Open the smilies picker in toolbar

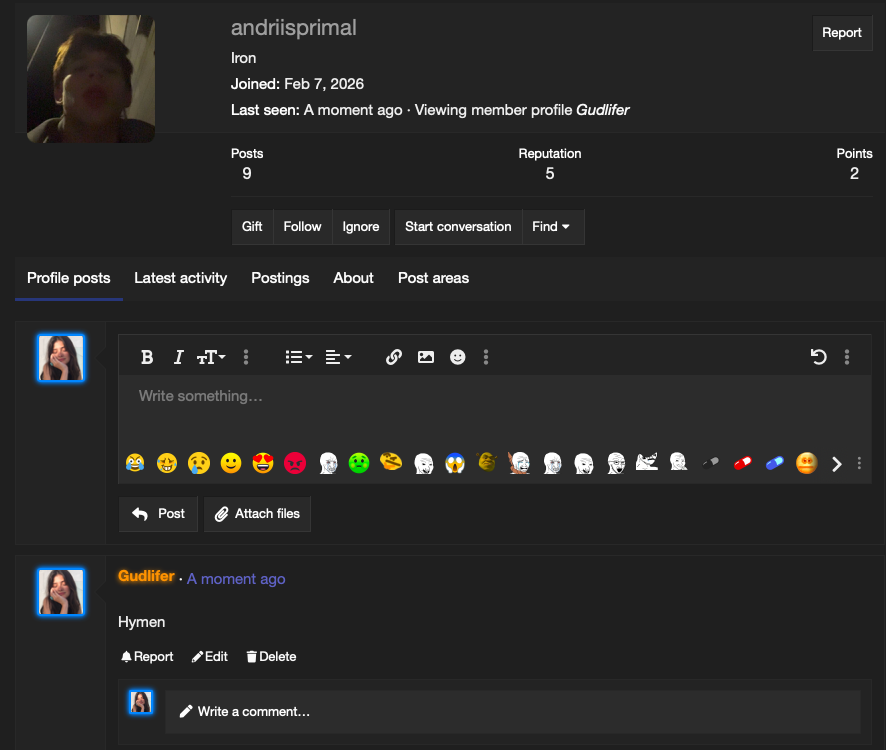click(x=458, y=357)
